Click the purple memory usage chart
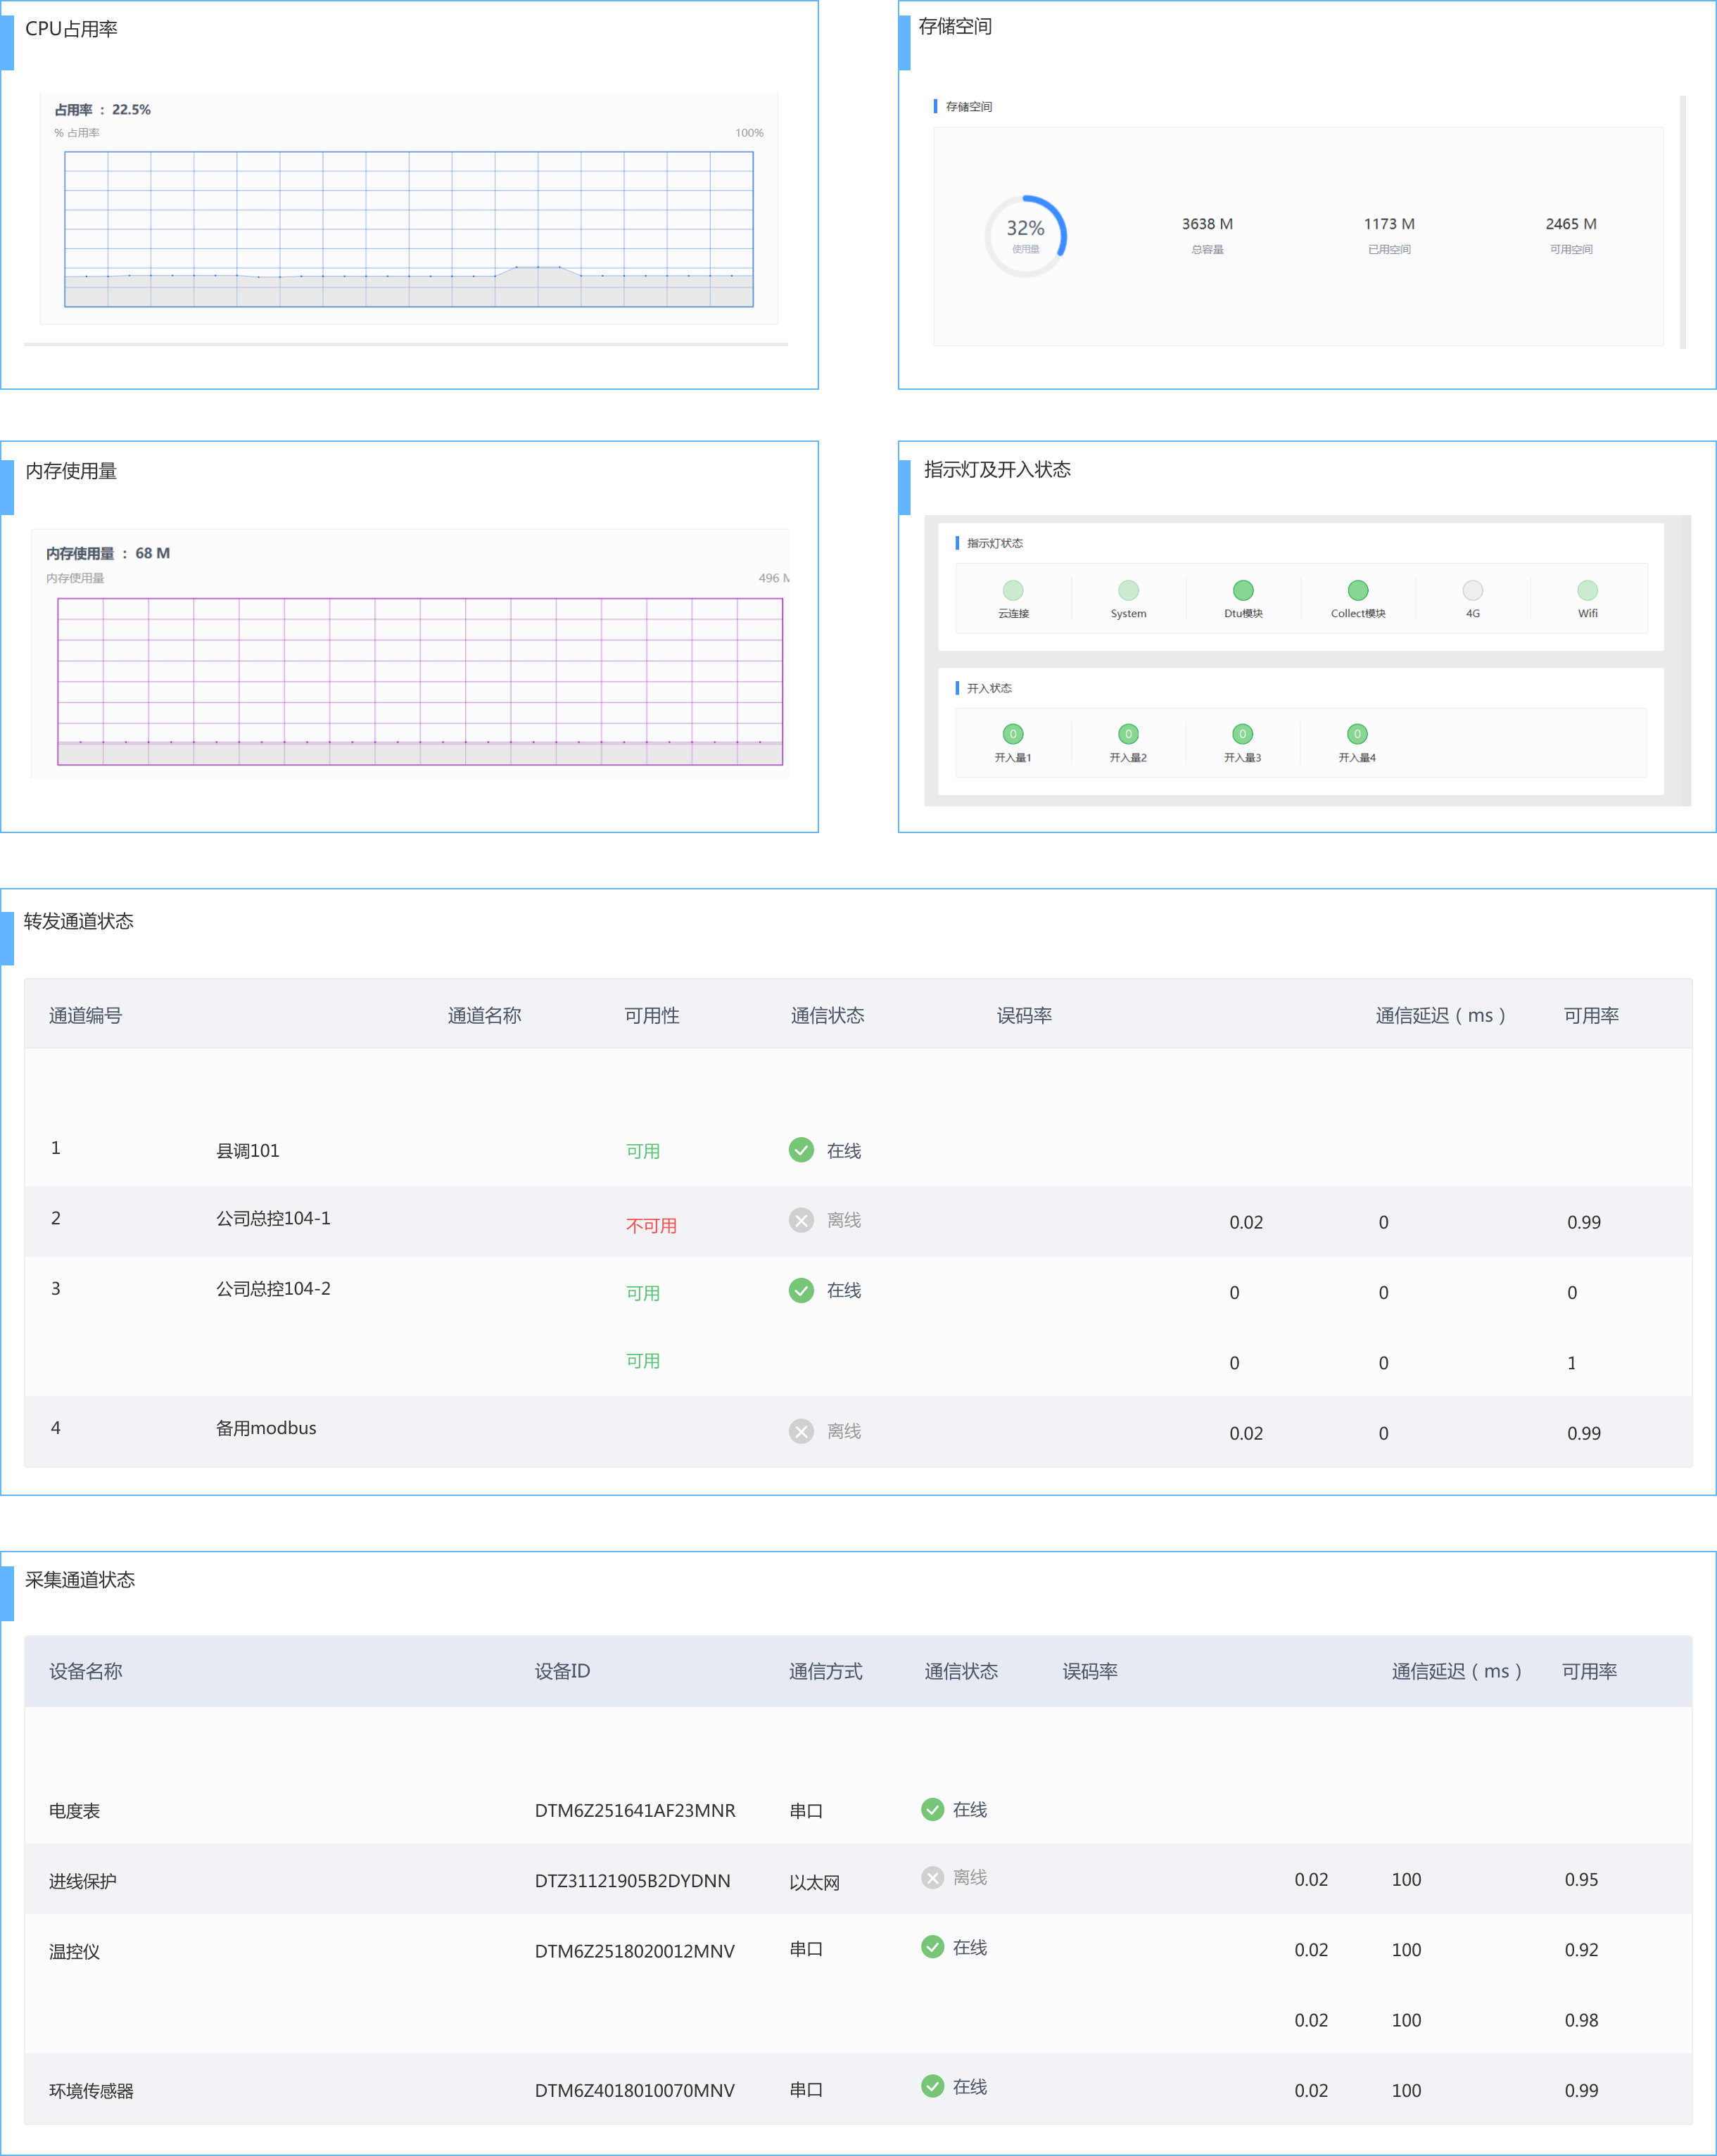 click(420, 681)
